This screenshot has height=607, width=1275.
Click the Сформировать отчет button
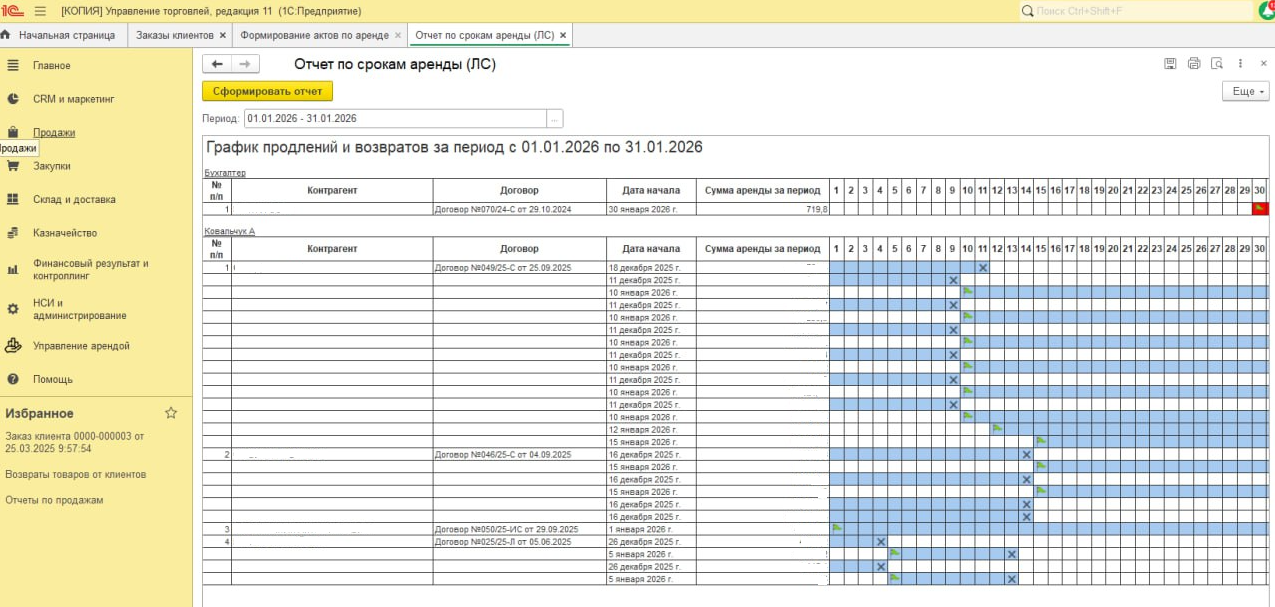pyautogui.click(x=267, y=91)
